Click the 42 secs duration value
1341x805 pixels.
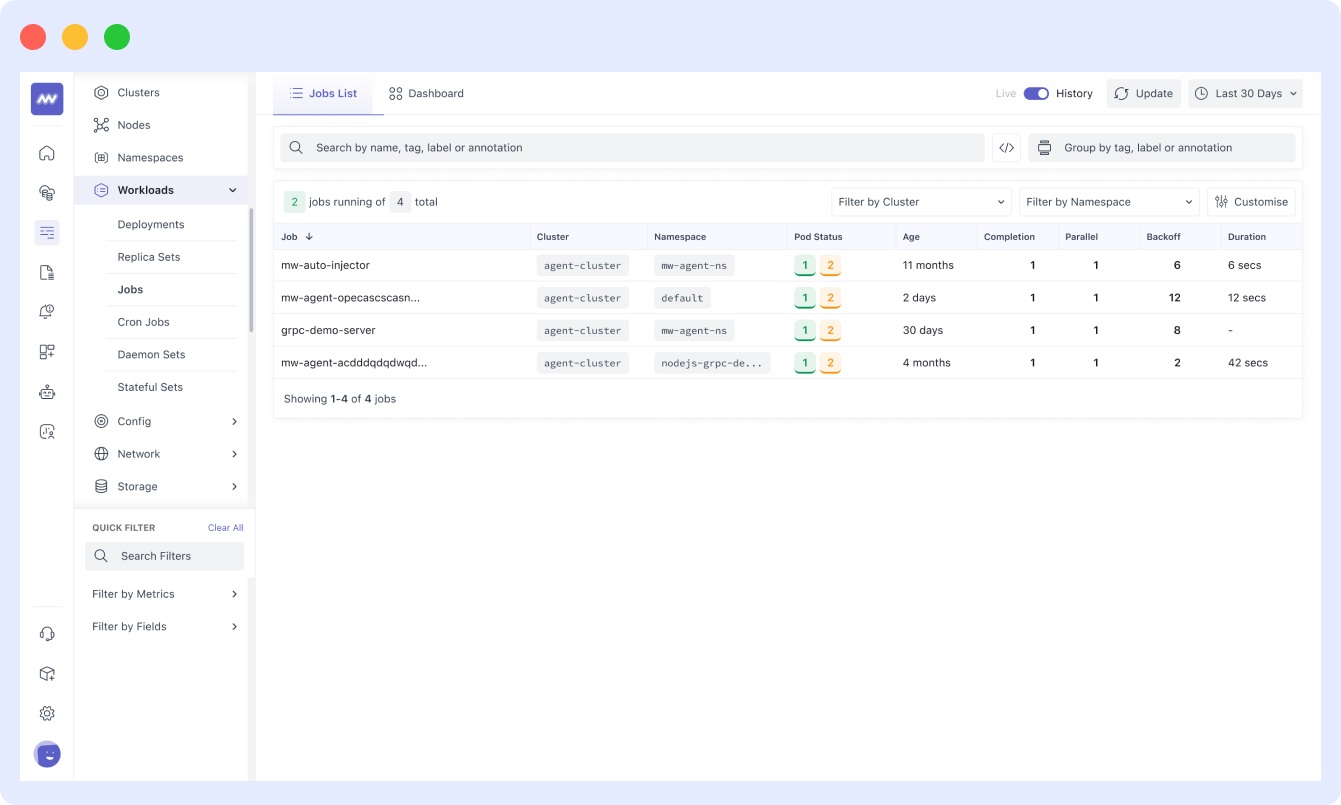[1247, 363]
